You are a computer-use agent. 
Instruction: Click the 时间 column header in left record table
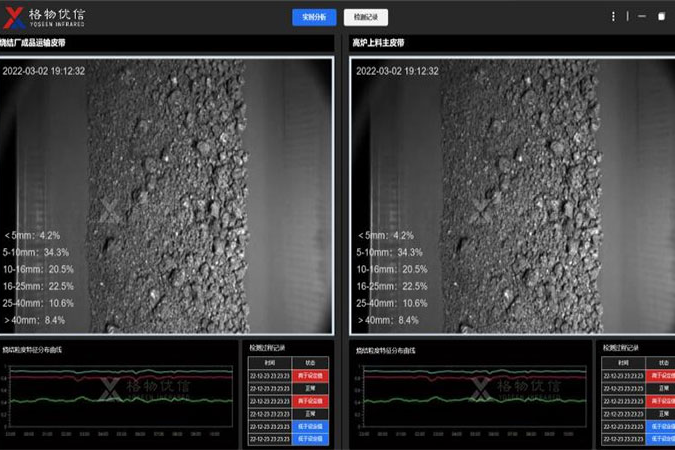pyautogui.click(x=270, y=363)
